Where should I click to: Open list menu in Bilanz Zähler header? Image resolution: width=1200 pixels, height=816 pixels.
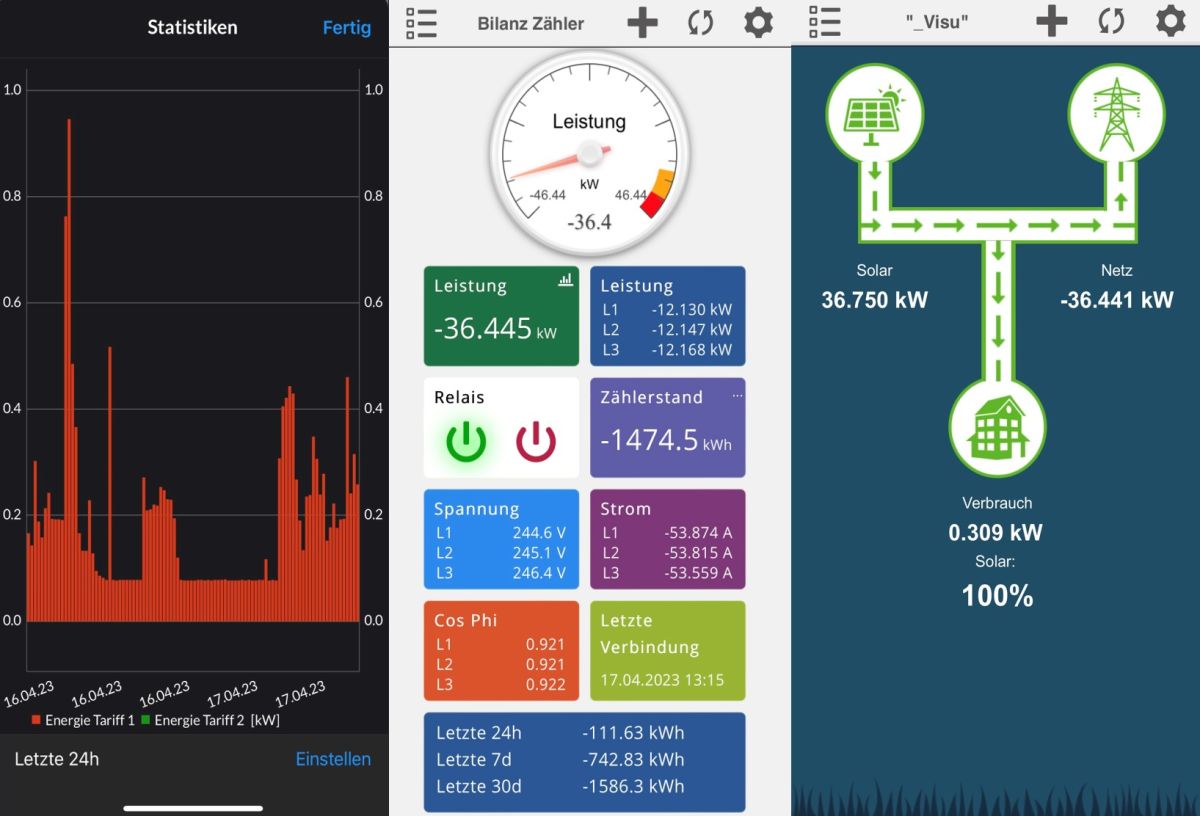[422, 23]
